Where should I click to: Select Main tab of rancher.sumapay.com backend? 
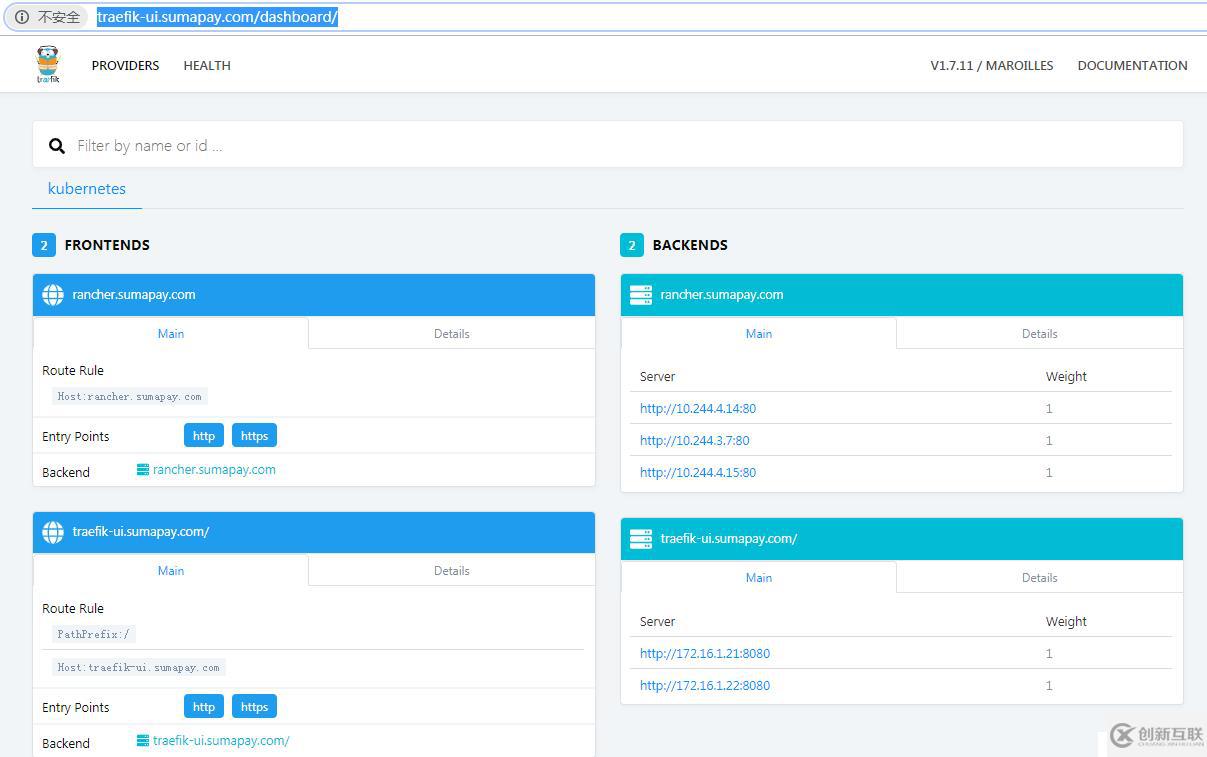tap(759, 333)
